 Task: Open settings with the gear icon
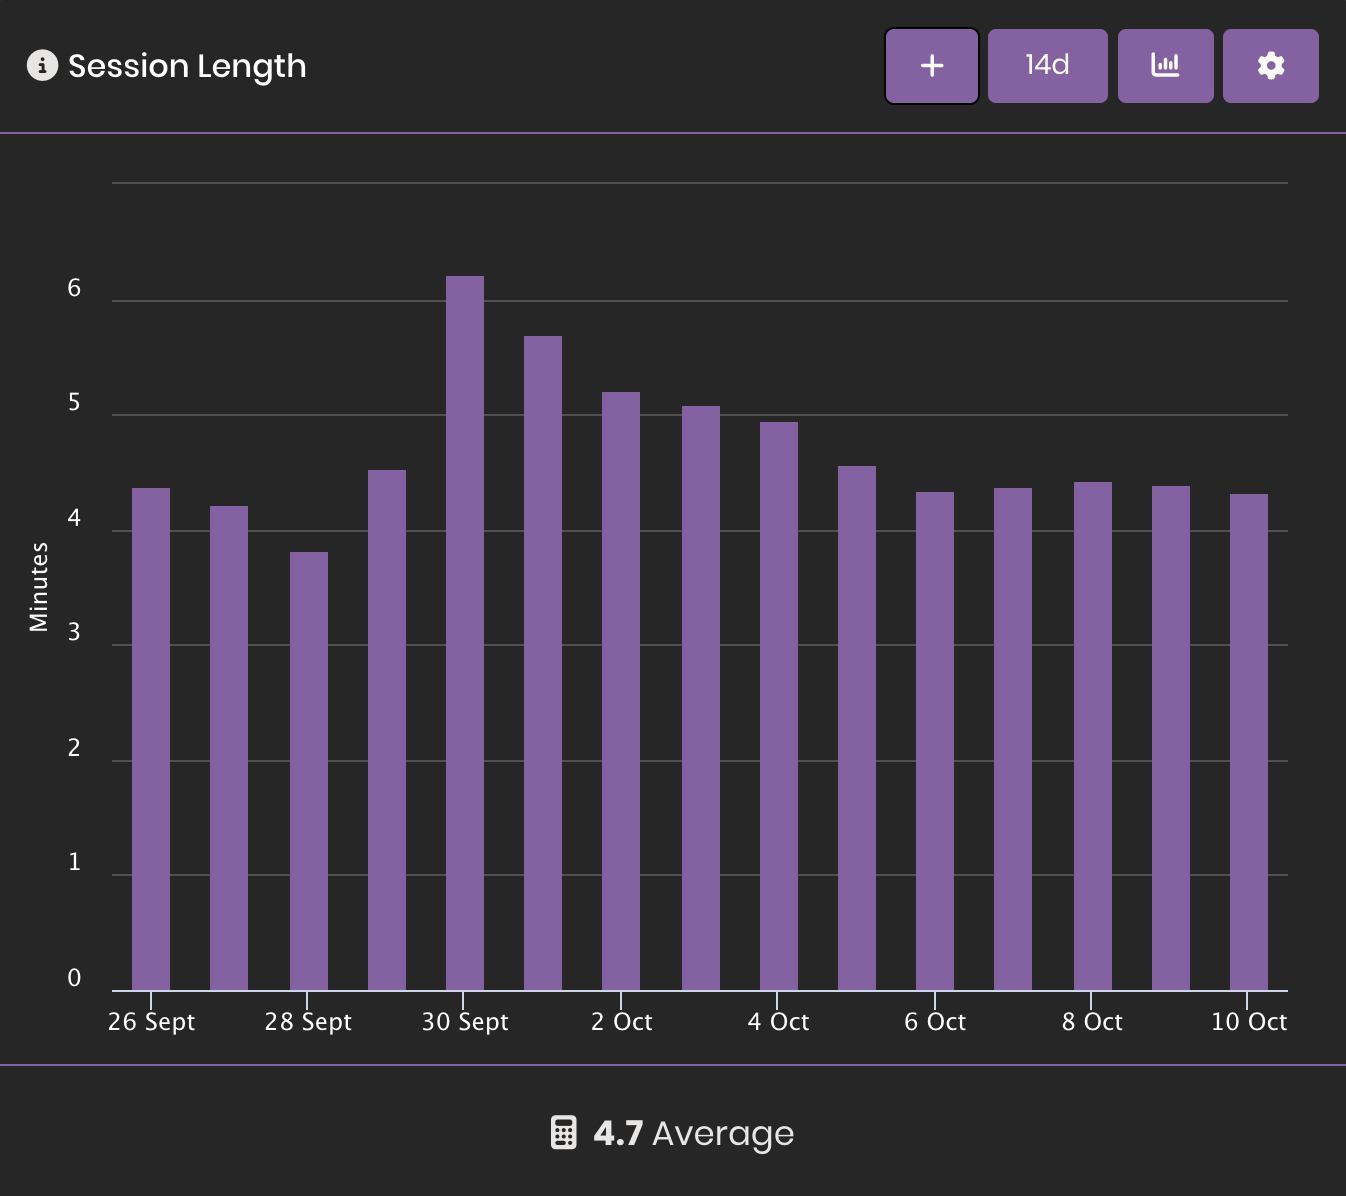click(x=1270, y=66)
